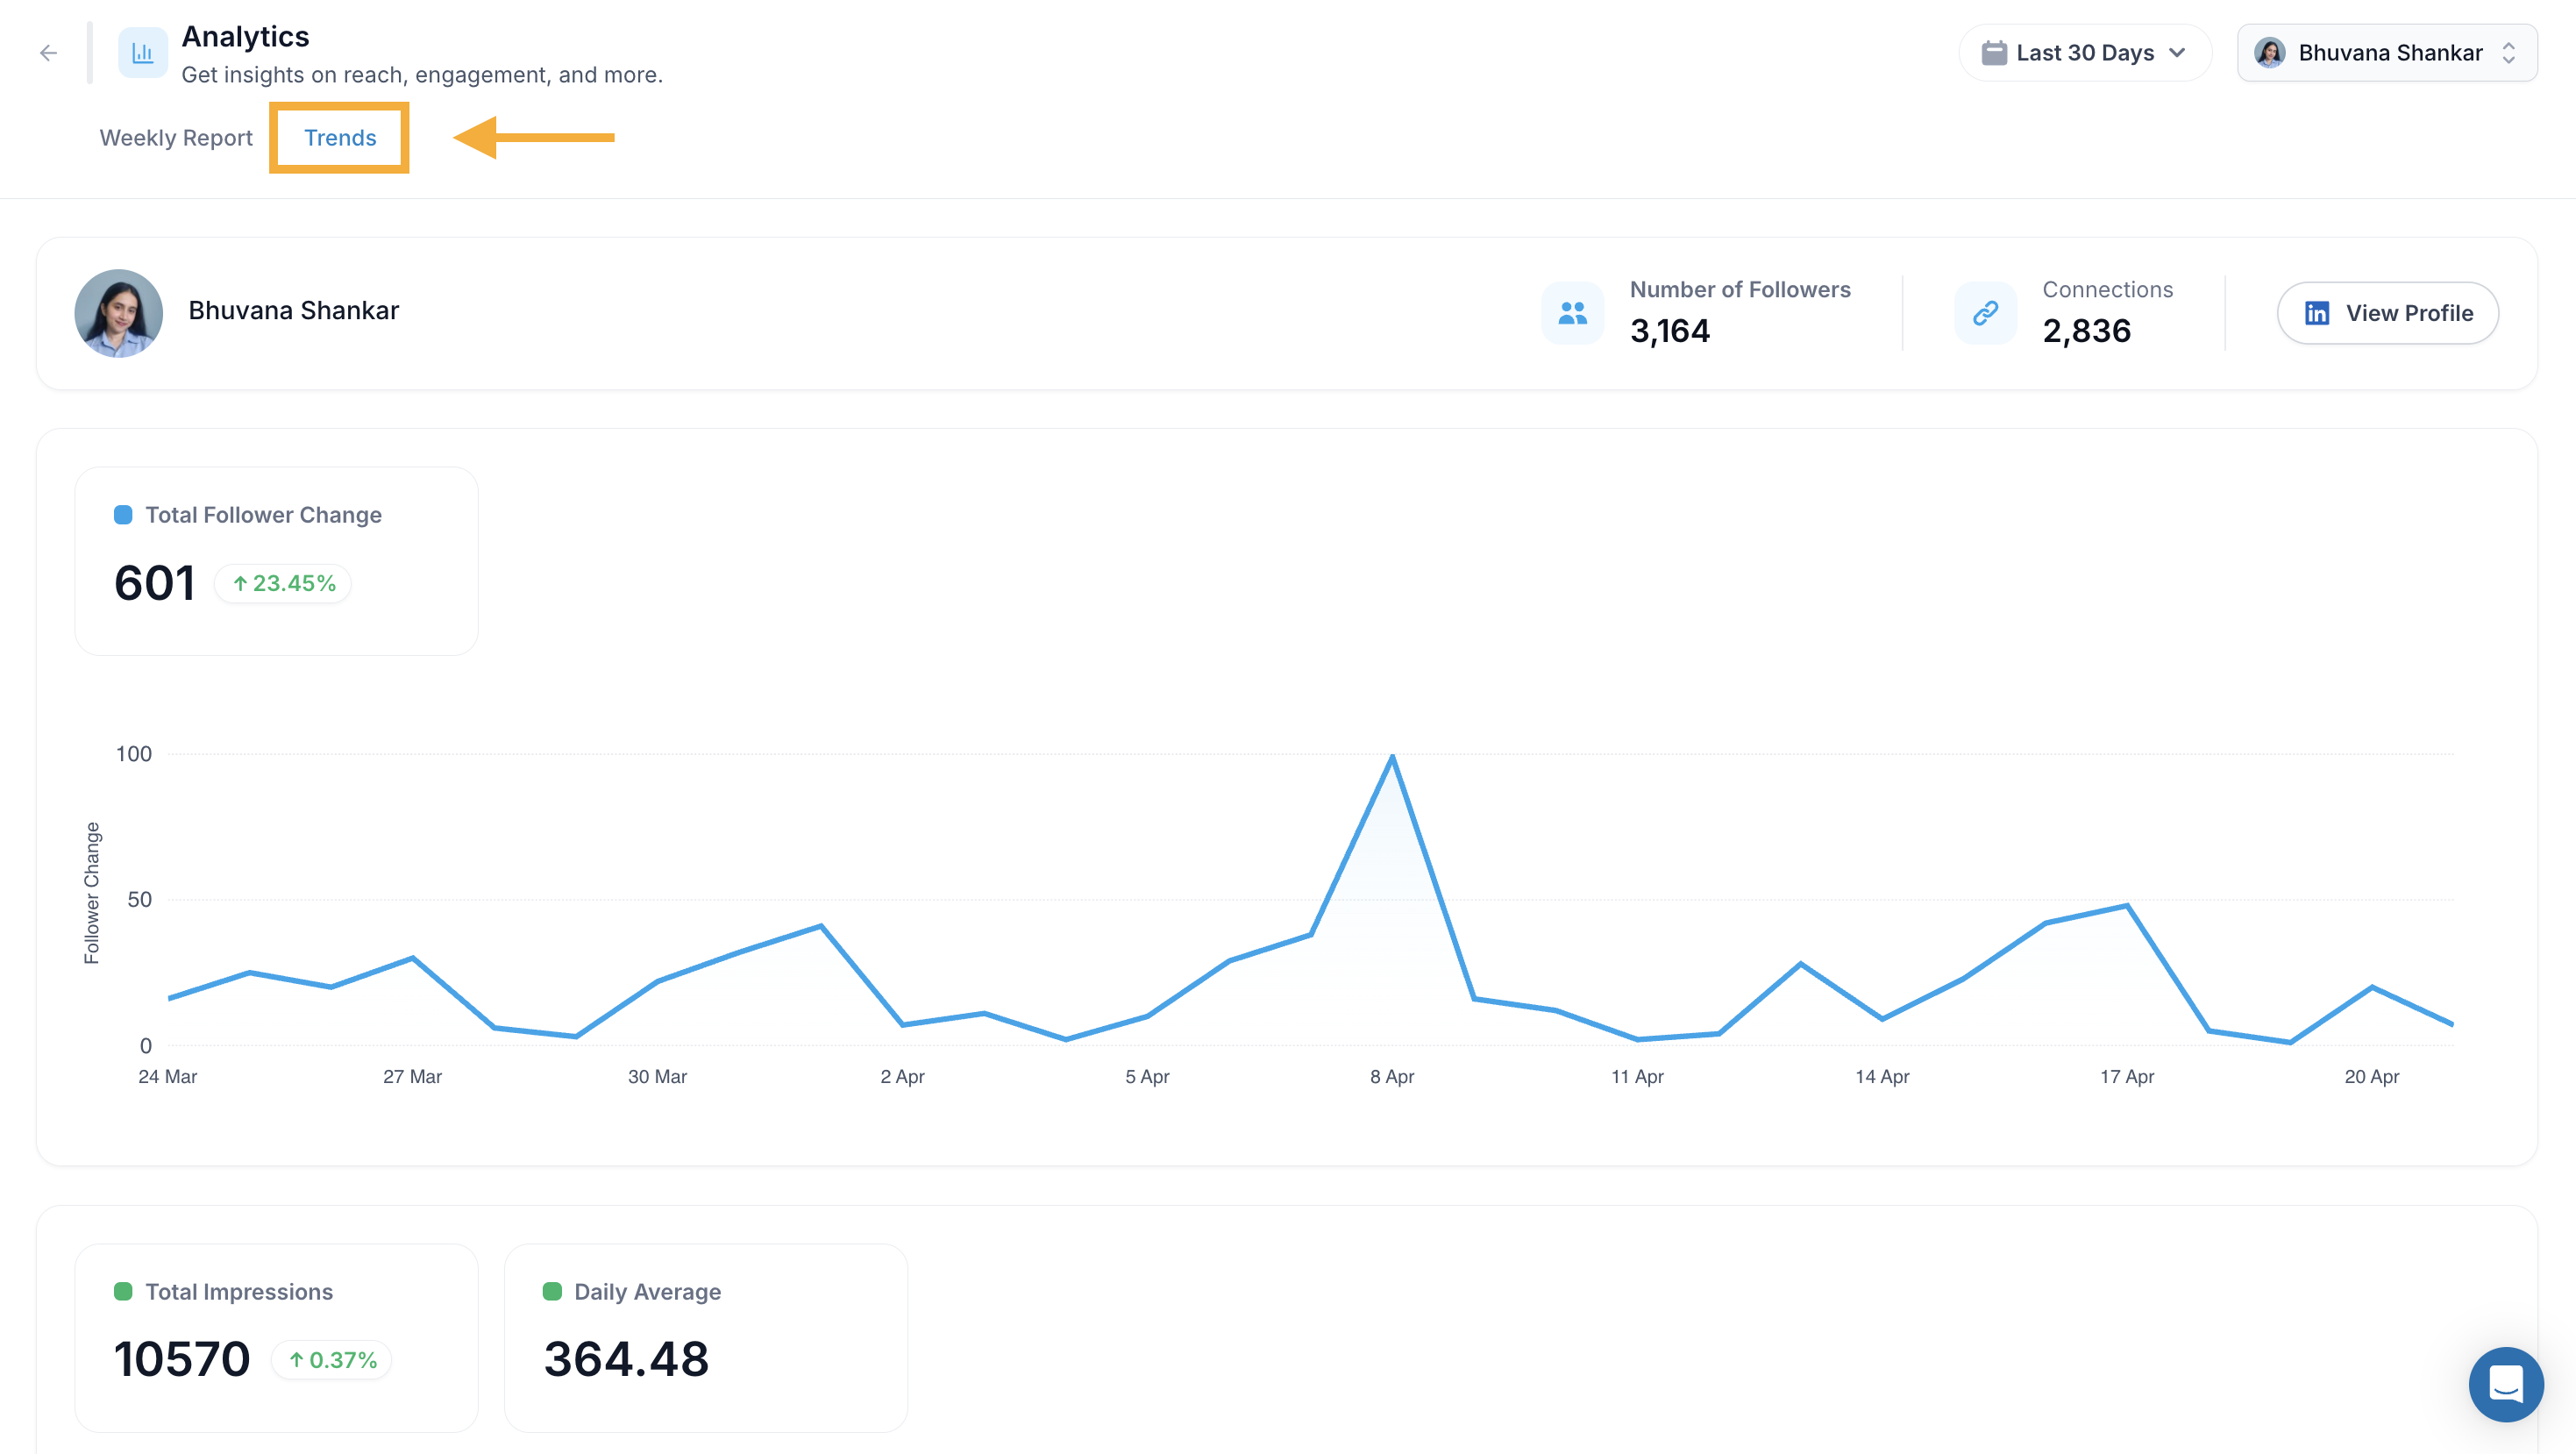Click the small avatar in account selector
The height and width of the screenshot is (1454, 2576).
2270,53
